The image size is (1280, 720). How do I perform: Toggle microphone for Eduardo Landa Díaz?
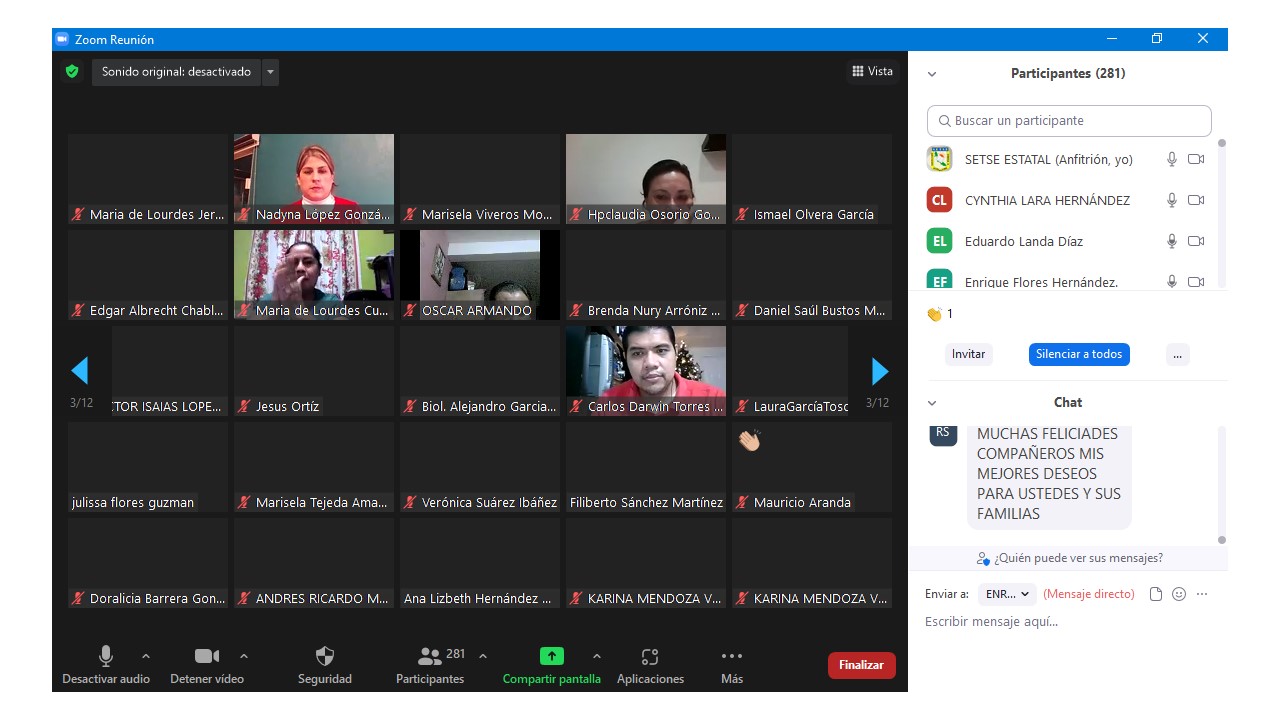(1172, 241)
